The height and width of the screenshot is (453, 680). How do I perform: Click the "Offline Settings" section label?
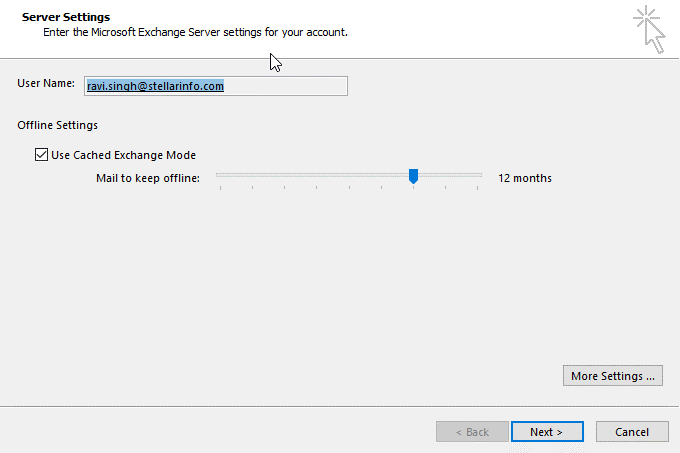click(x=57, y=125)
